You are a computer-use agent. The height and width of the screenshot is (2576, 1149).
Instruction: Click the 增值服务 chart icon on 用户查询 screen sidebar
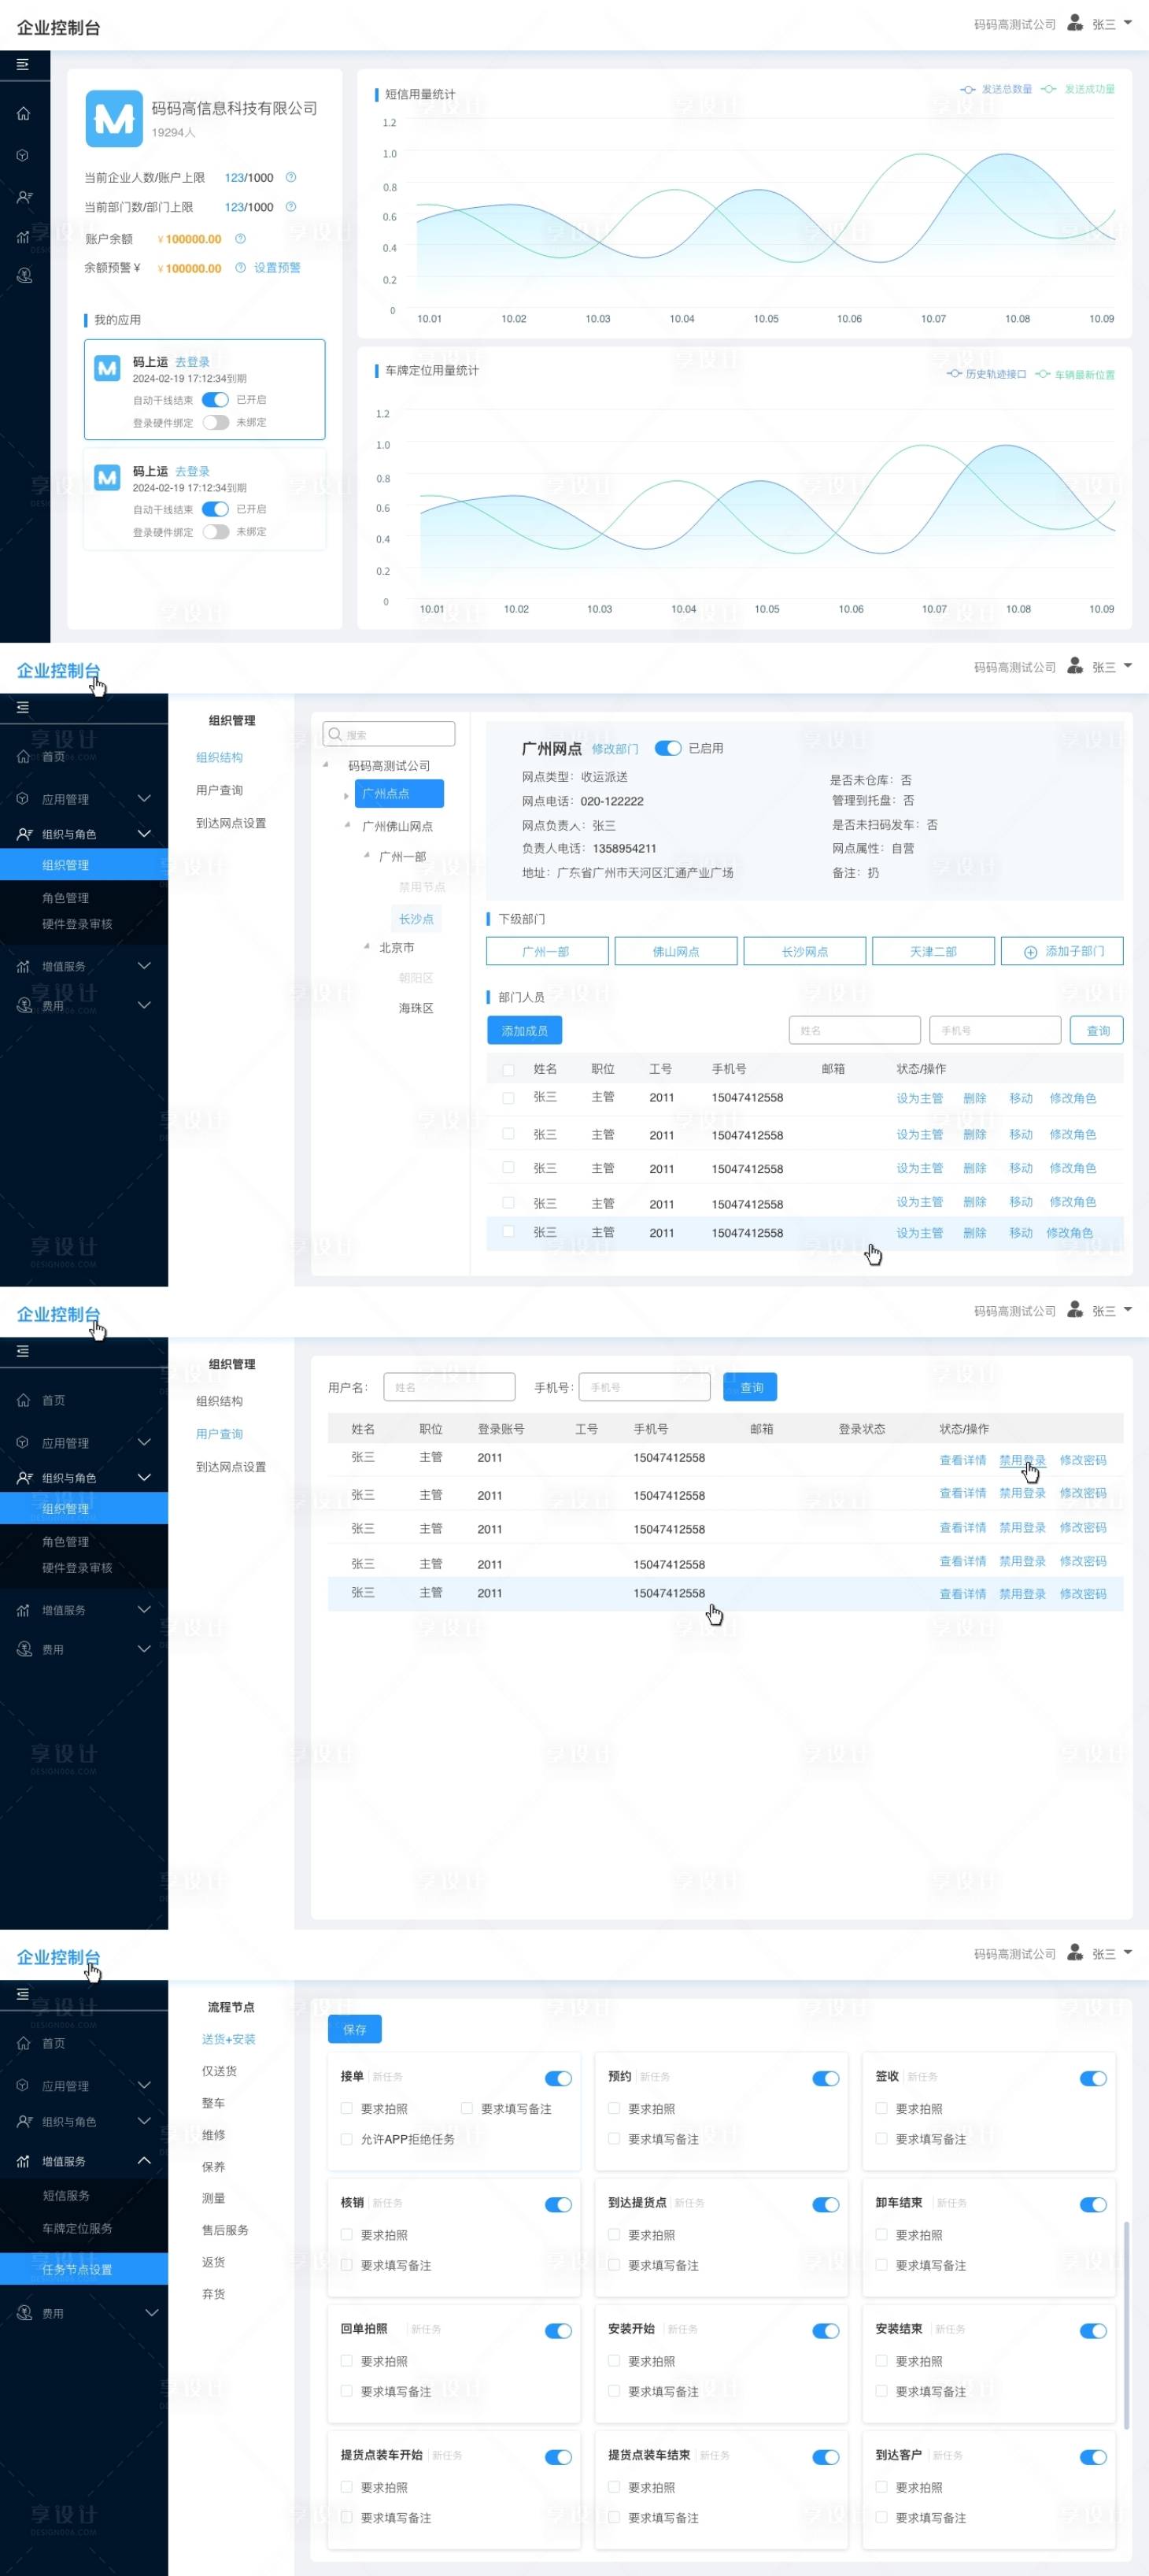tap(23, 1610)
